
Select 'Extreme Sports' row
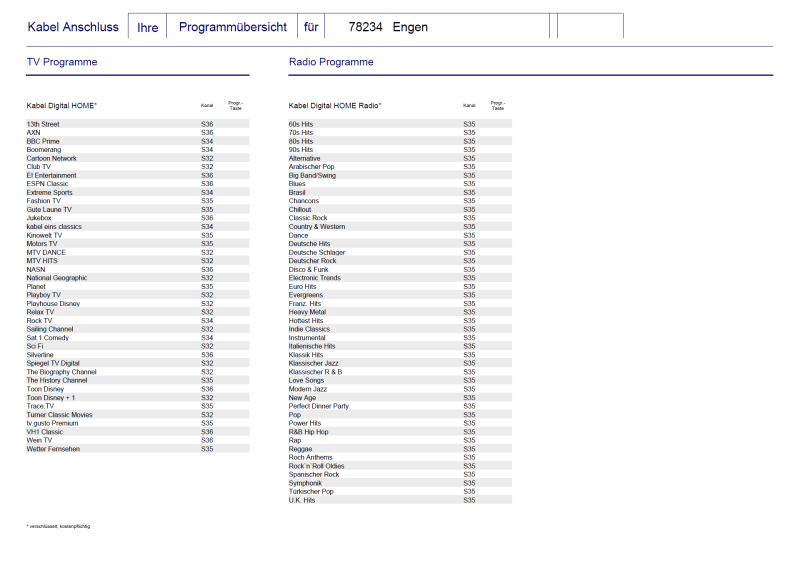138,192
